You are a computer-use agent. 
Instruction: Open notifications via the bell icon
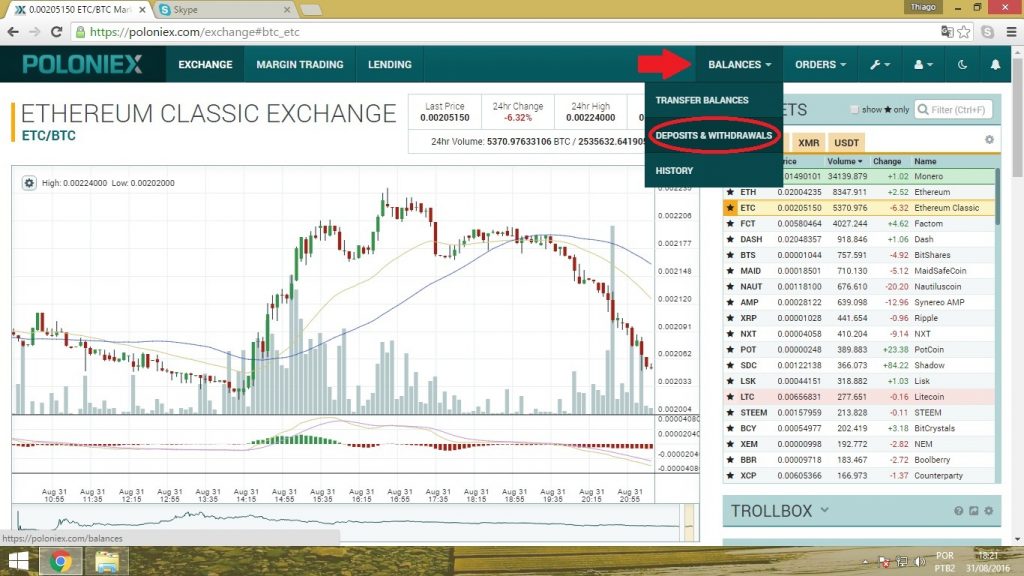[995, 65]
